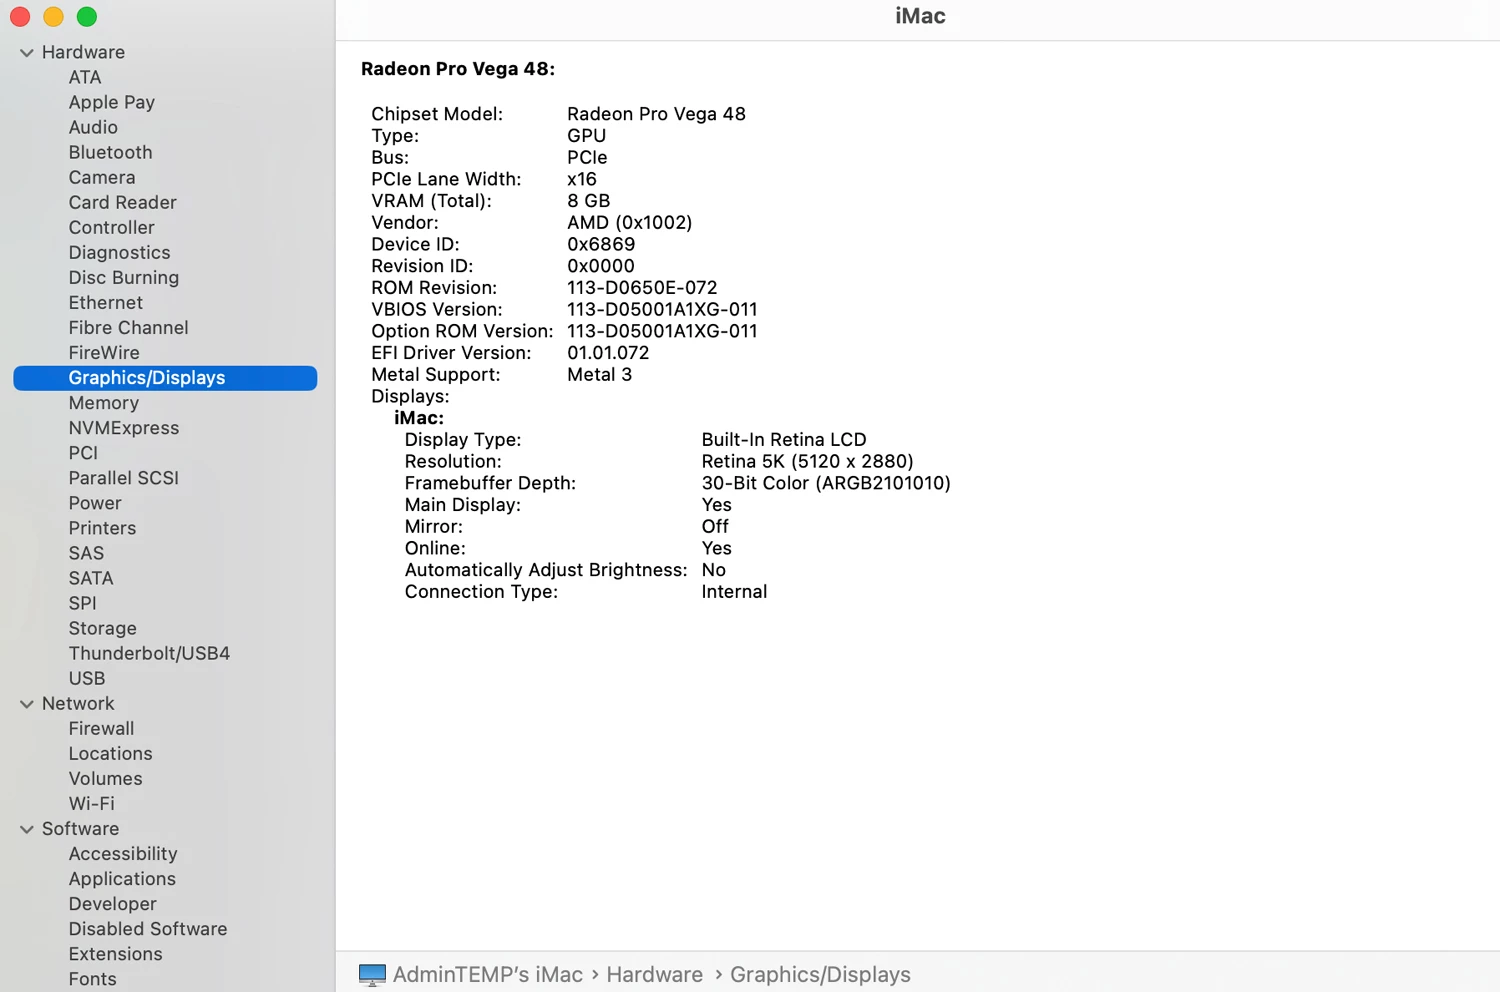Viewport: 1500px width, 992px height.
Task: Click Built-In Retina LCD value
Action: click(x=784, y=440)
